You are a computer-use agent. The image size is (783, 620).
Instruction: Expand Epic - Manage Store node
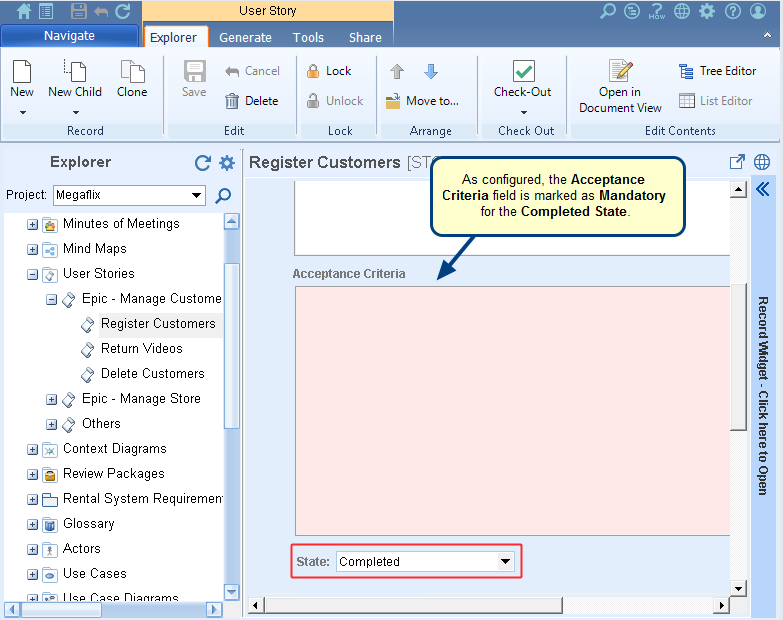click(51, 399)
